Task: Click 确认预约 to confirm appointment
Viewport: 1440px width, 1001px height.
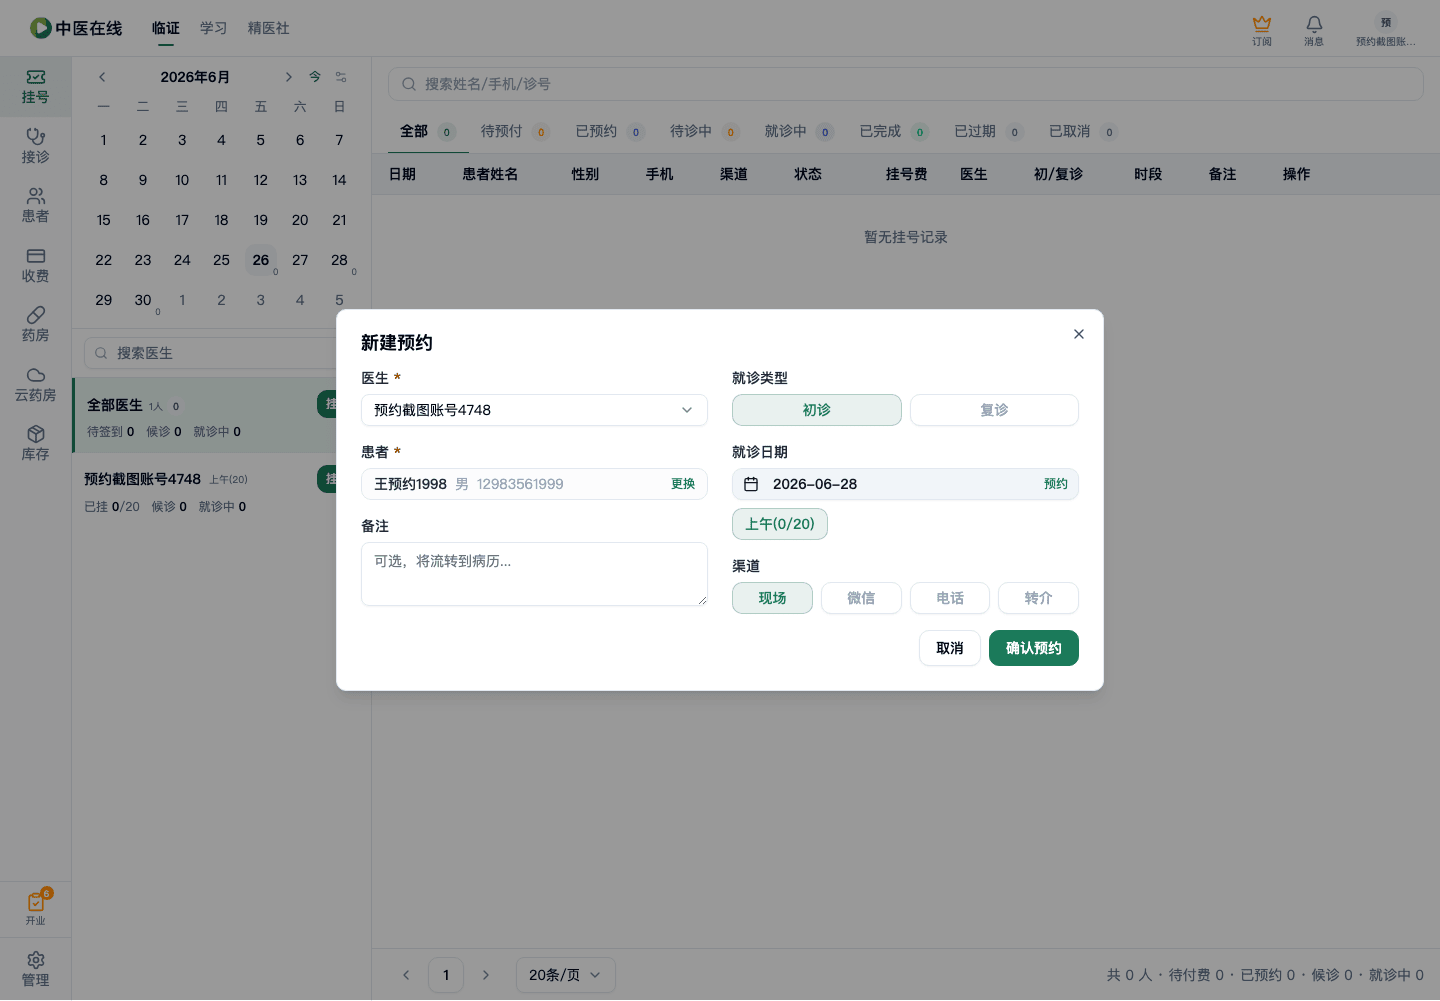Action: pos(1034,648)
